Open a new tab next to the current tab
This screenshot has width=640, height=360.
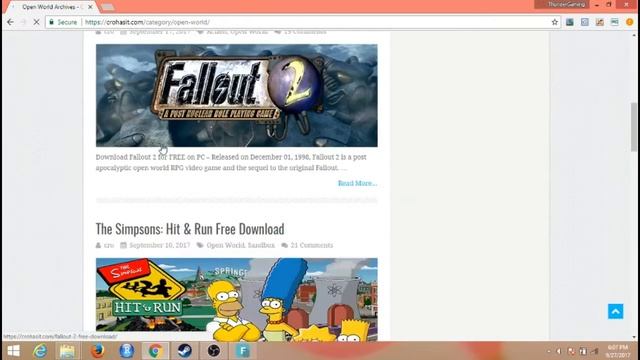click(107, 7)
